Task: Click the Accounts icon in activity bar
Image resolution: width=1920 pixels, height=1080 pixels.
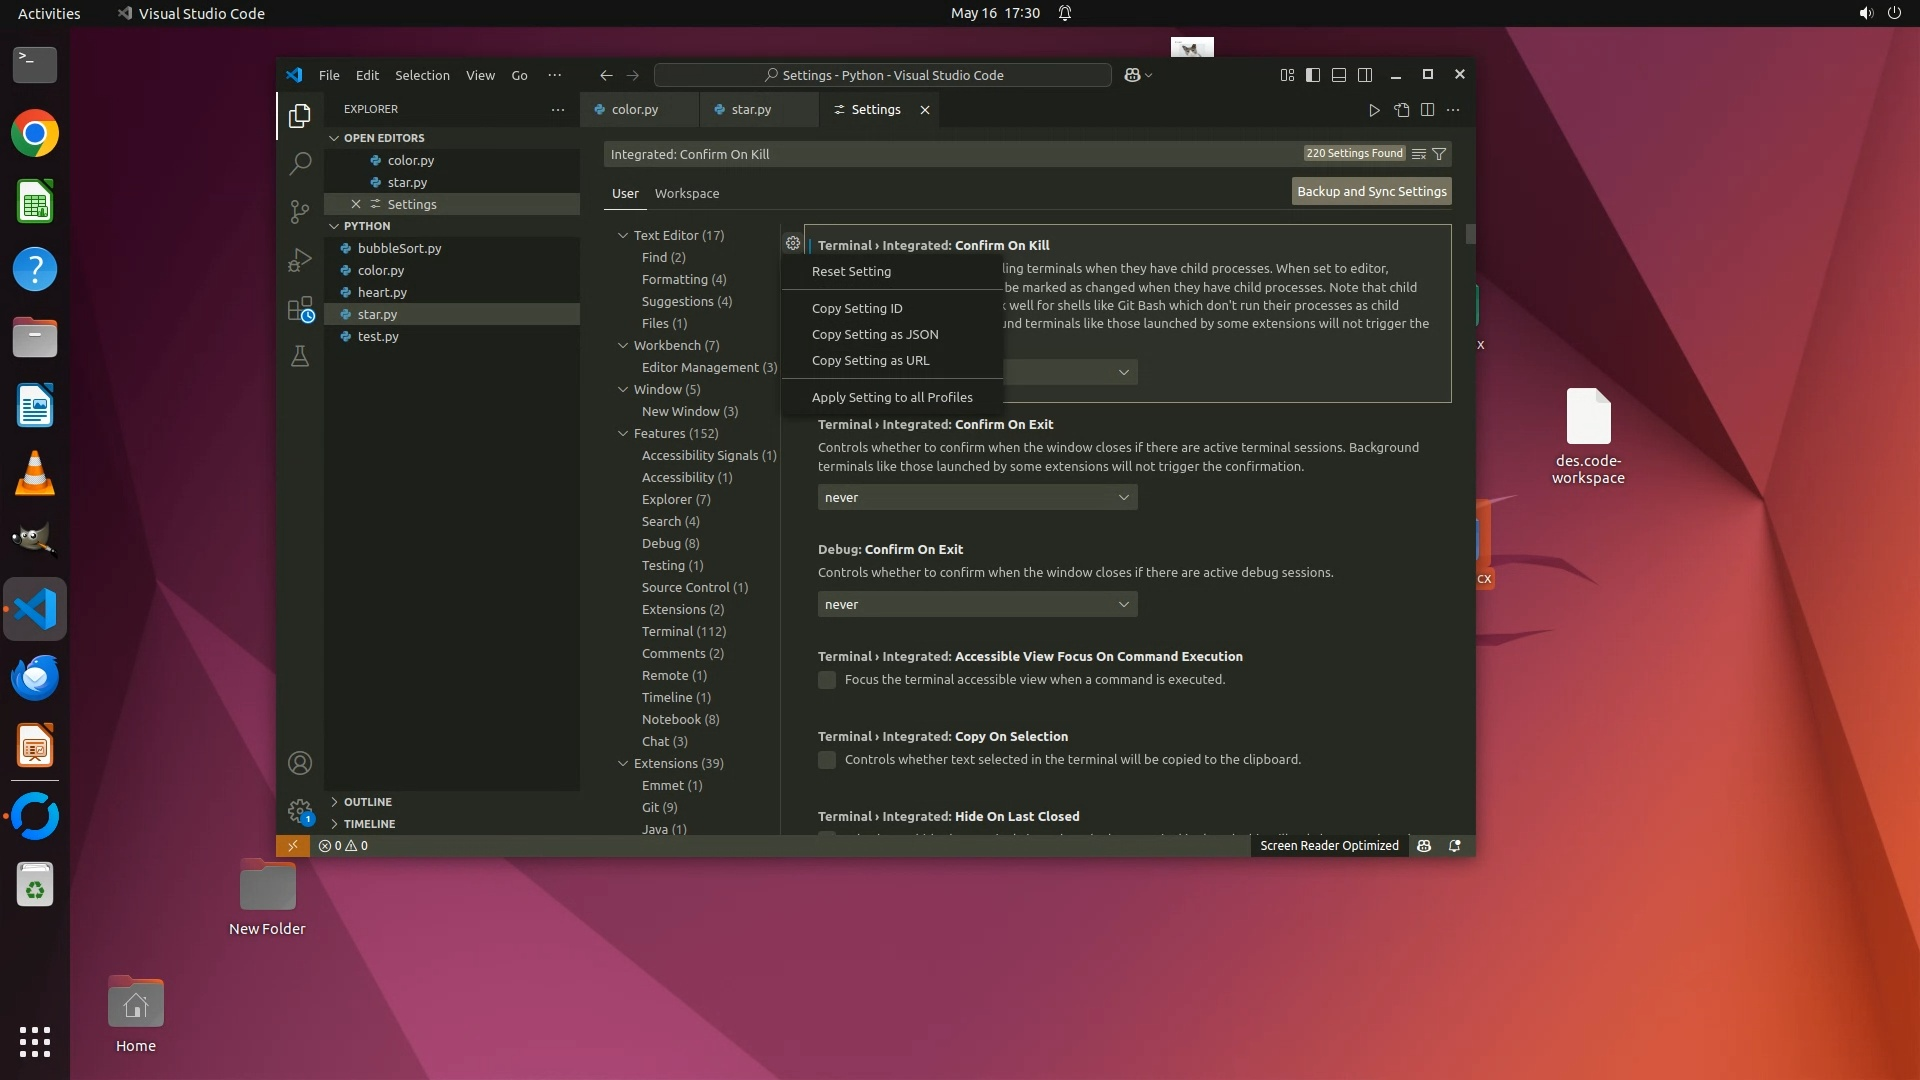Action: (x=299, y=764)
